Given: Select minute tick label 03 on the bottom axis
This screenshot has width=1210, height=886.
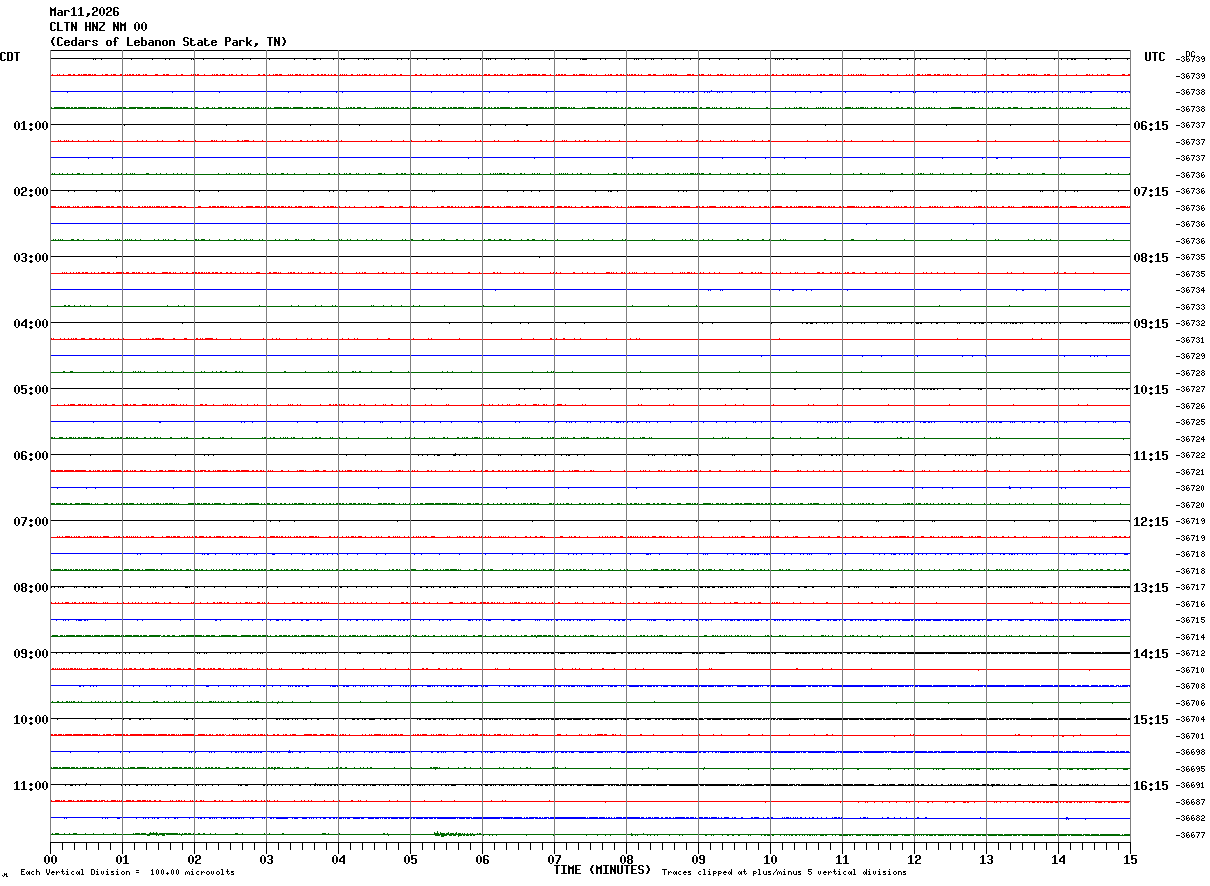Looking at the screenshot, I should (x=266, y=859).
